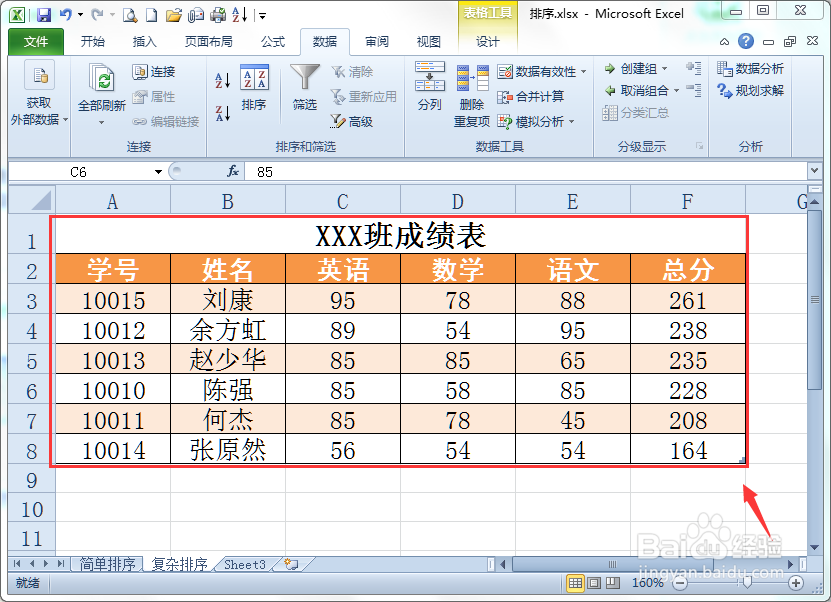Screen dimensions: 831x602
Task: Click the 分列 (Text to Columns) tool
Action: pos(429,85)
